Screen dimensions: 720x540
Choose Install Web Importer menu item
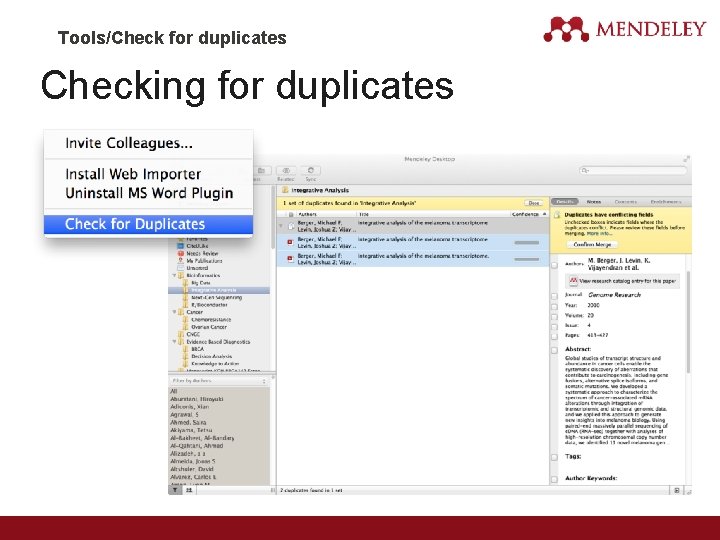(133, 174)
